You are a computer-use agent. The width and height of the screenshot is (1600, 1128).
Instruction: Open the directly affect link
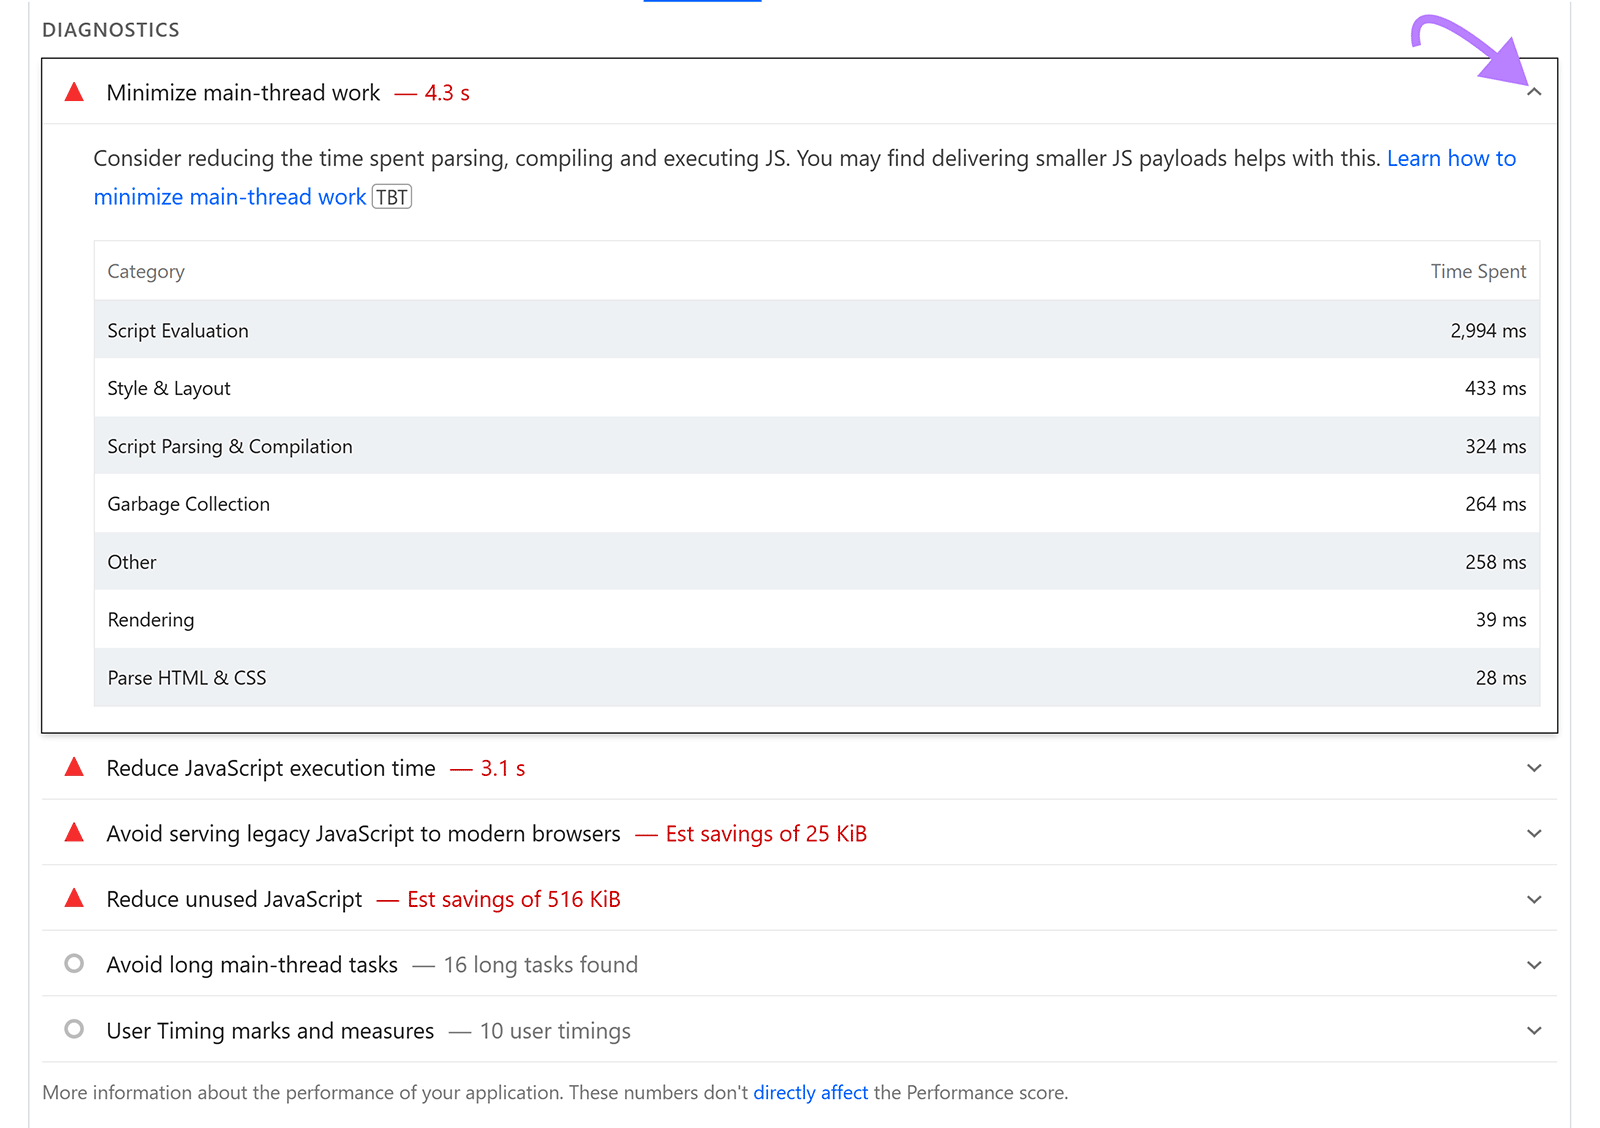tap(810, 1093)
